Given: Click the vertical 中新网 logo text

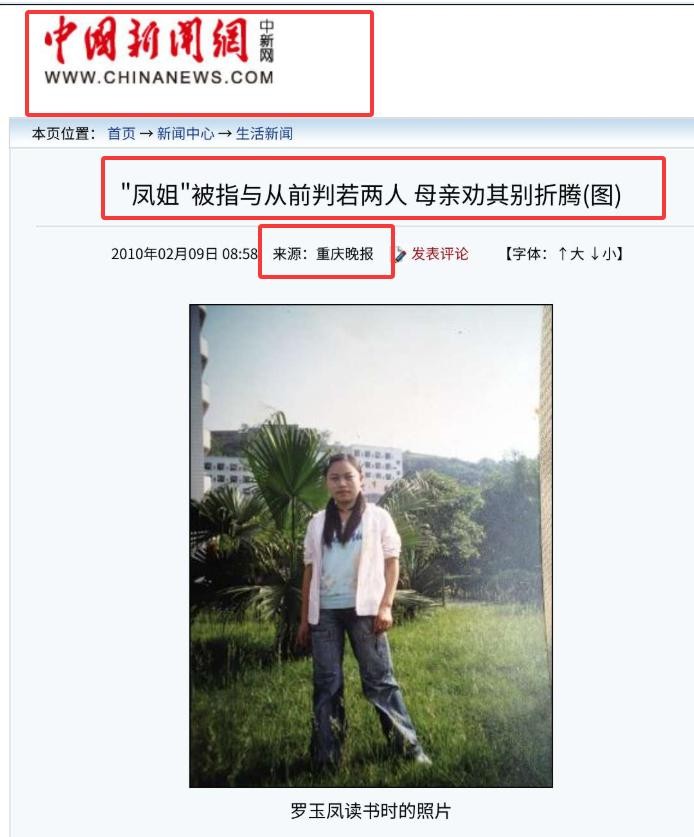Looking at the screenshot, I should (266, 41).
